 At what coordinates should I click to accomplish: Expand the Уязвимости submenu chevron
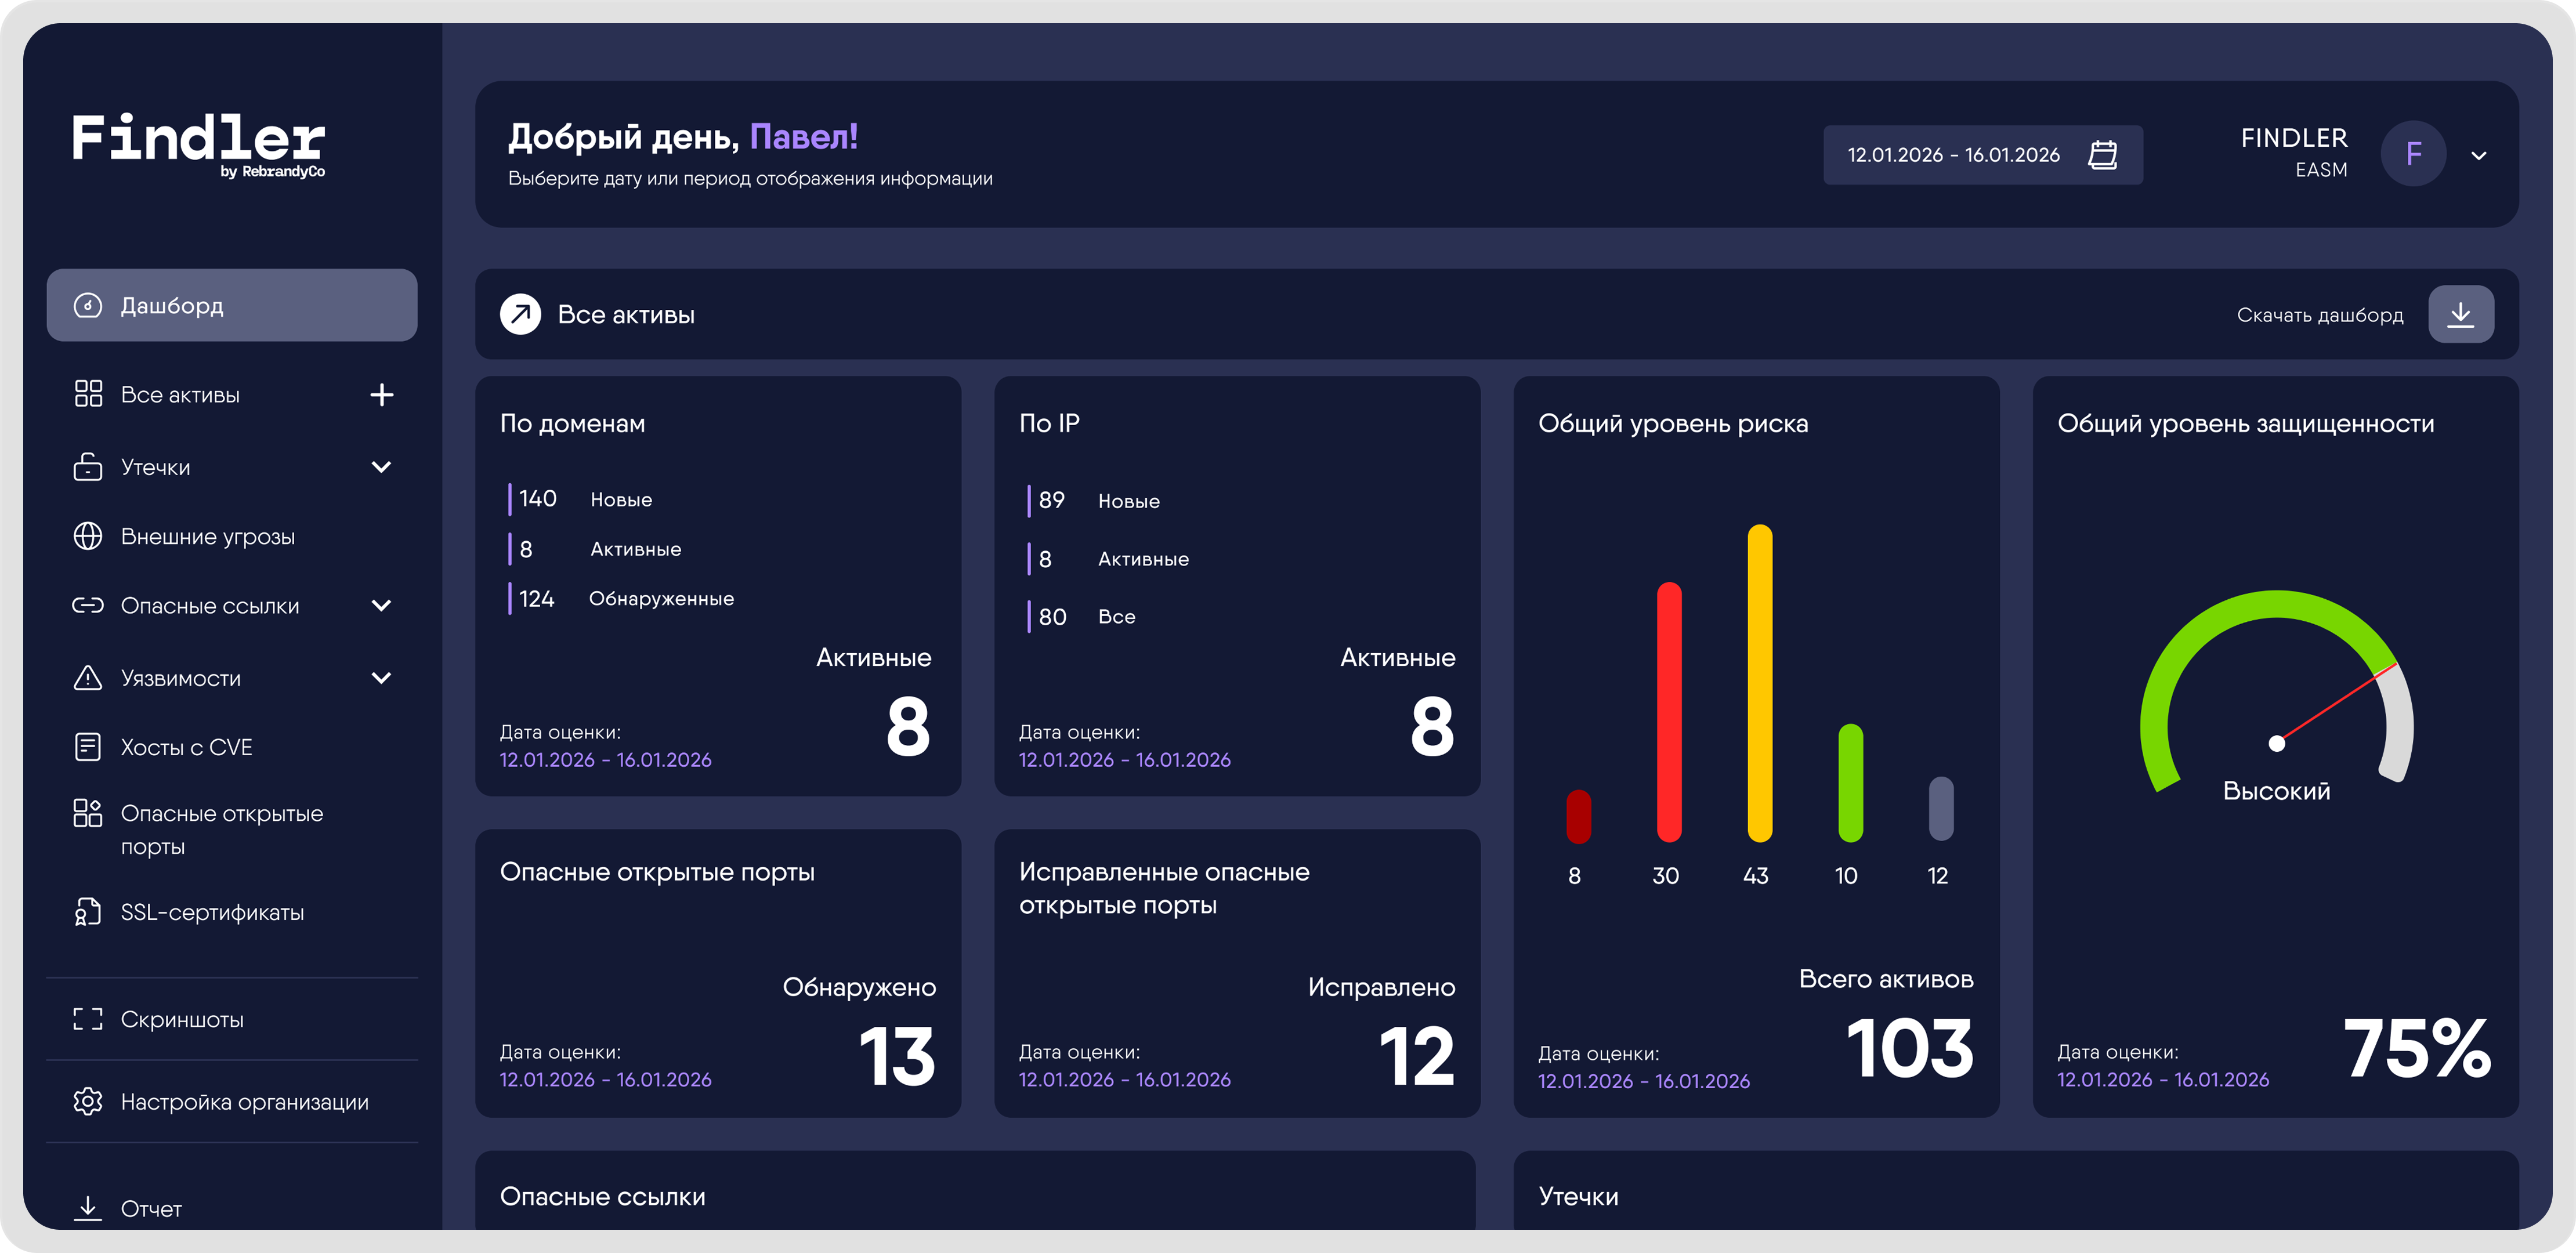click(x=381, y=678)
